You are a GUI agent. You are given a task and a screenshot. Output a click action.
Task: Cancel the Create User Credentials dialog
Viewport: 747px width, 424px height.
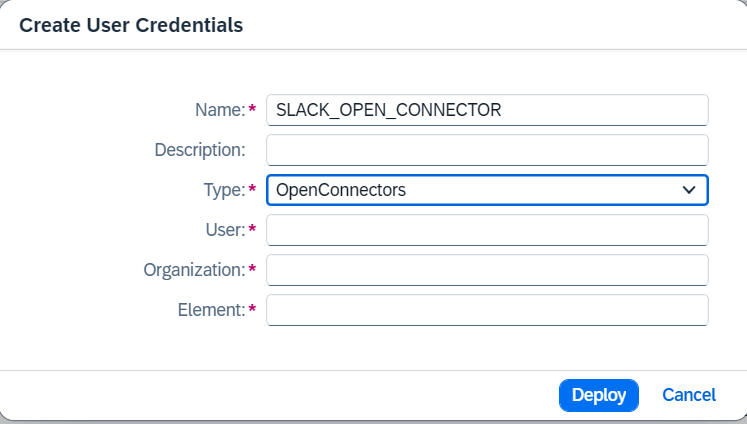click(x=689, y=395)
